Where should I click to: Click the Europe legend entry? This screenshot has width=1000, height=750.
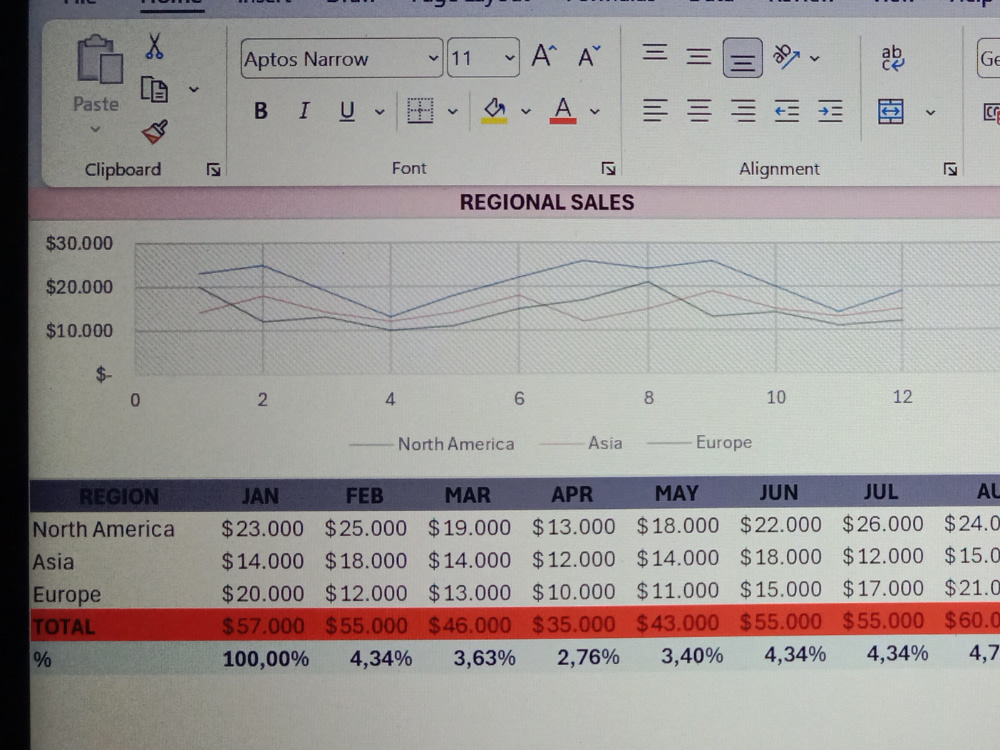pos(700,442)
